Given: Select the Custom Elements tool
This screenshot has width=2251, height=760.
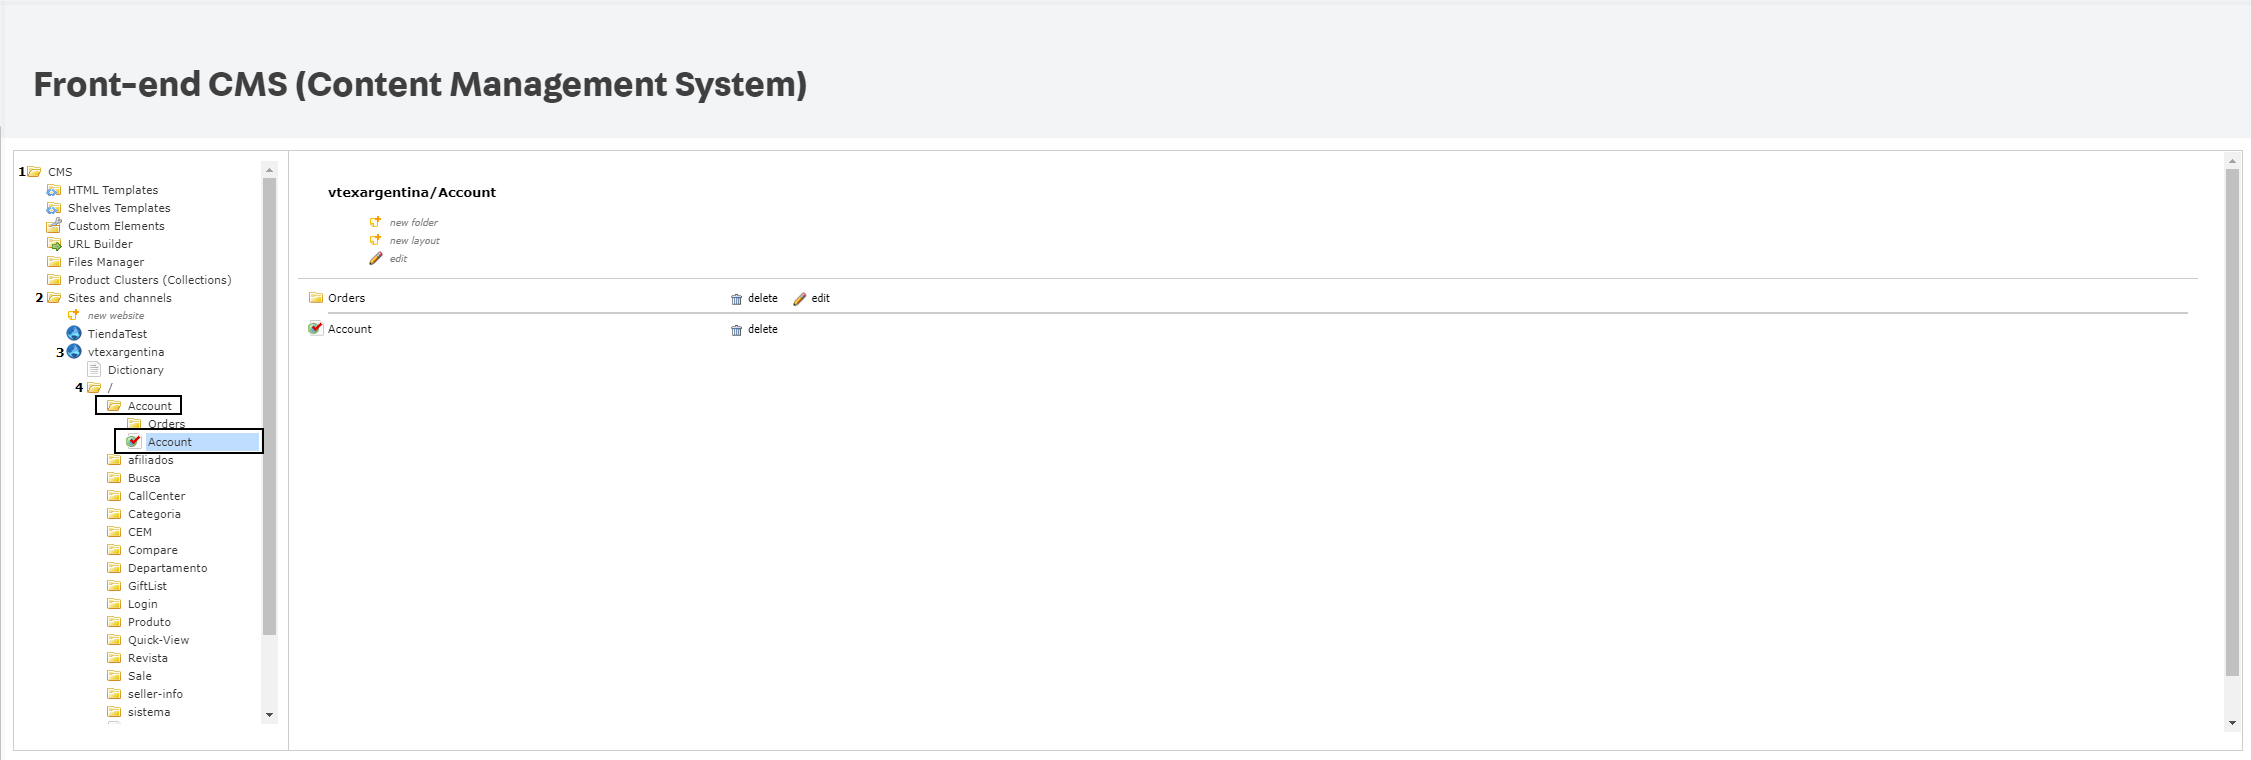Looking at the screenshot, I should pos(116,226).
